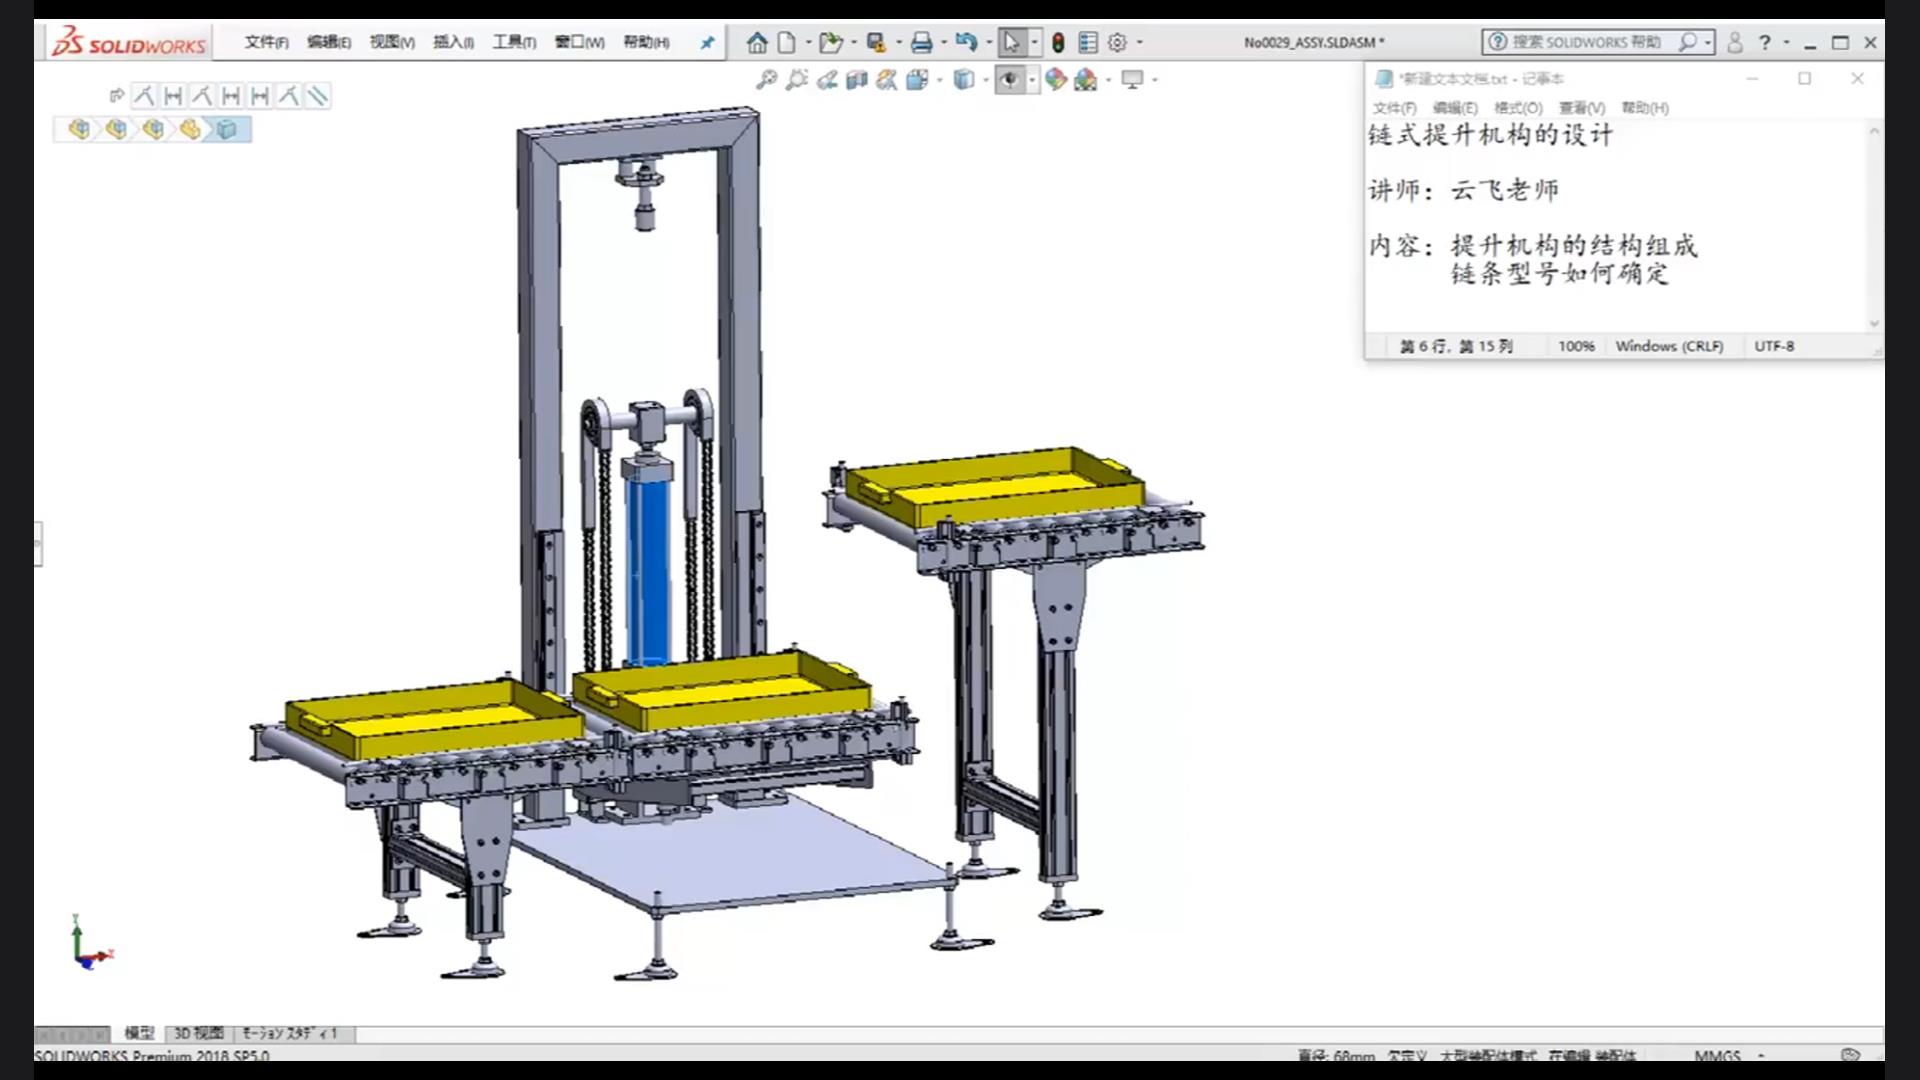Click the breadcrumb arrow icon left of mates
The image size is (1920, 1080).
point(116,96)
